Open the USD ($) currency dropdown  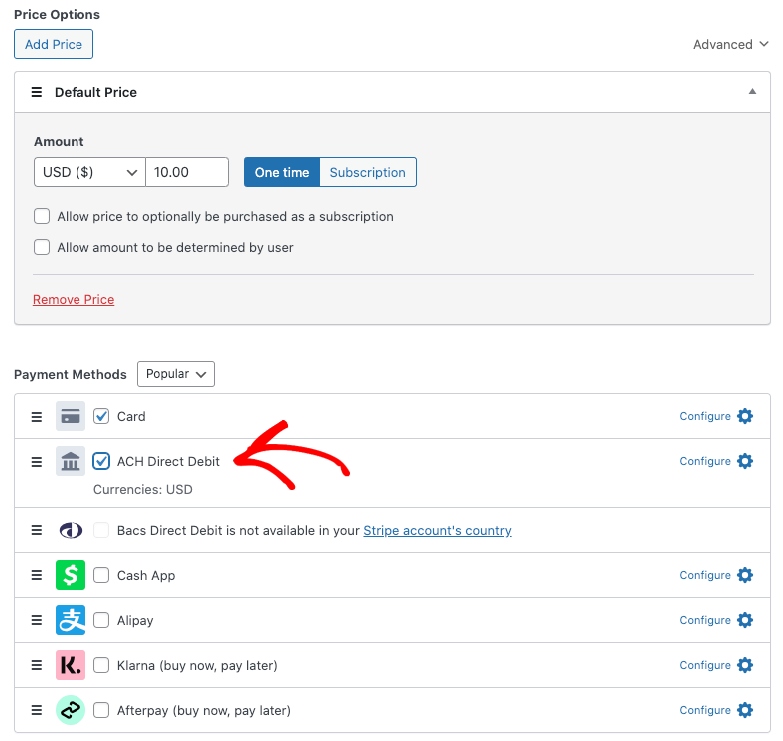point(90,172)
